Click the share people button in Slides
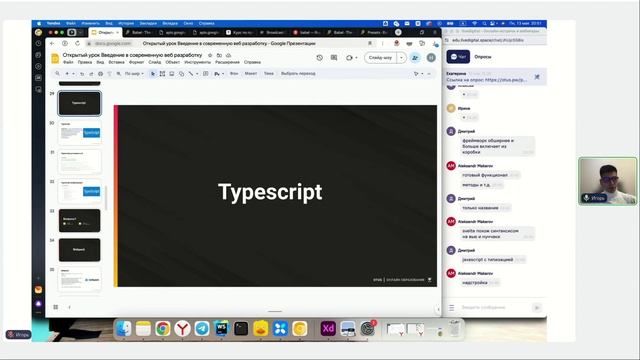The width and height of the screenshot is (640, 360). [415, 58]
